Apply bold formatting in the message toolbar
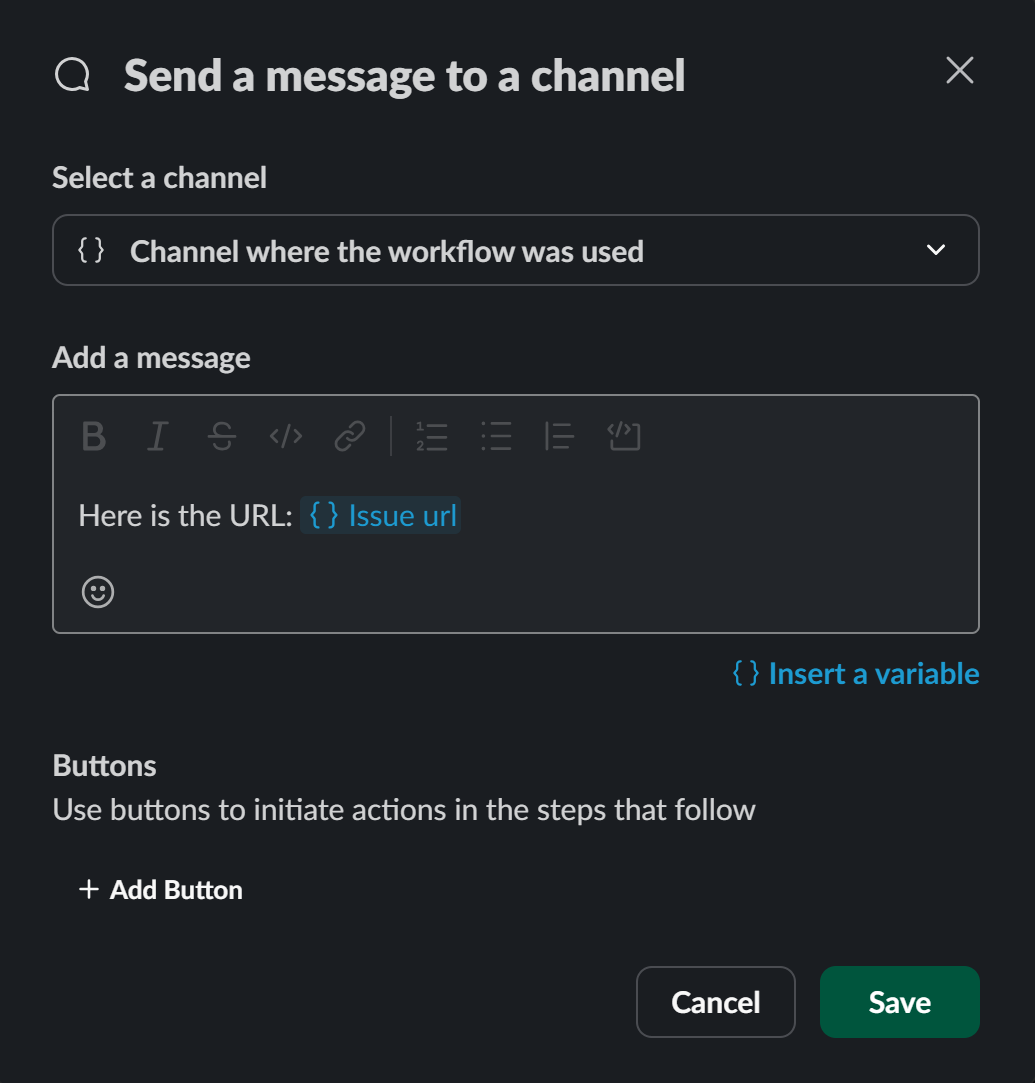The width and height of the screenshot is (1035, 1083). pos(93,437)
